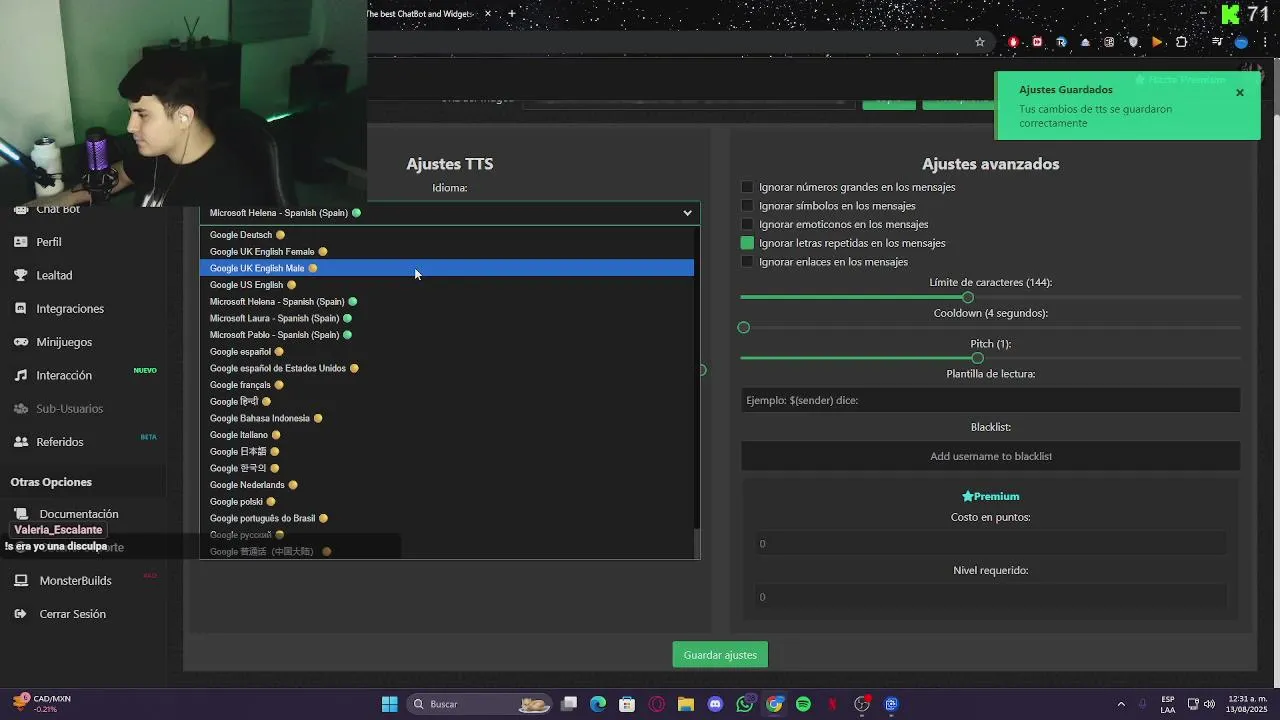Viewport: 1280px width, 720px height.
Task: Click Costo en puntos field
Action: [x=990, y=544]
